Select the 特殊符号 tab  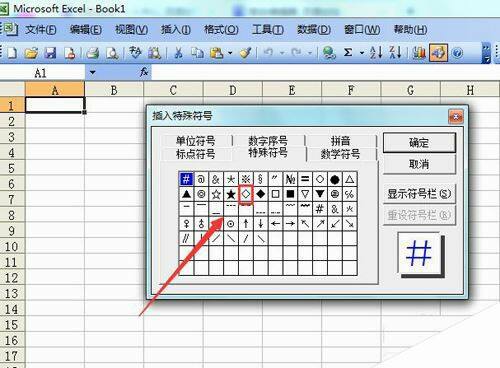[x=268, y=153]
